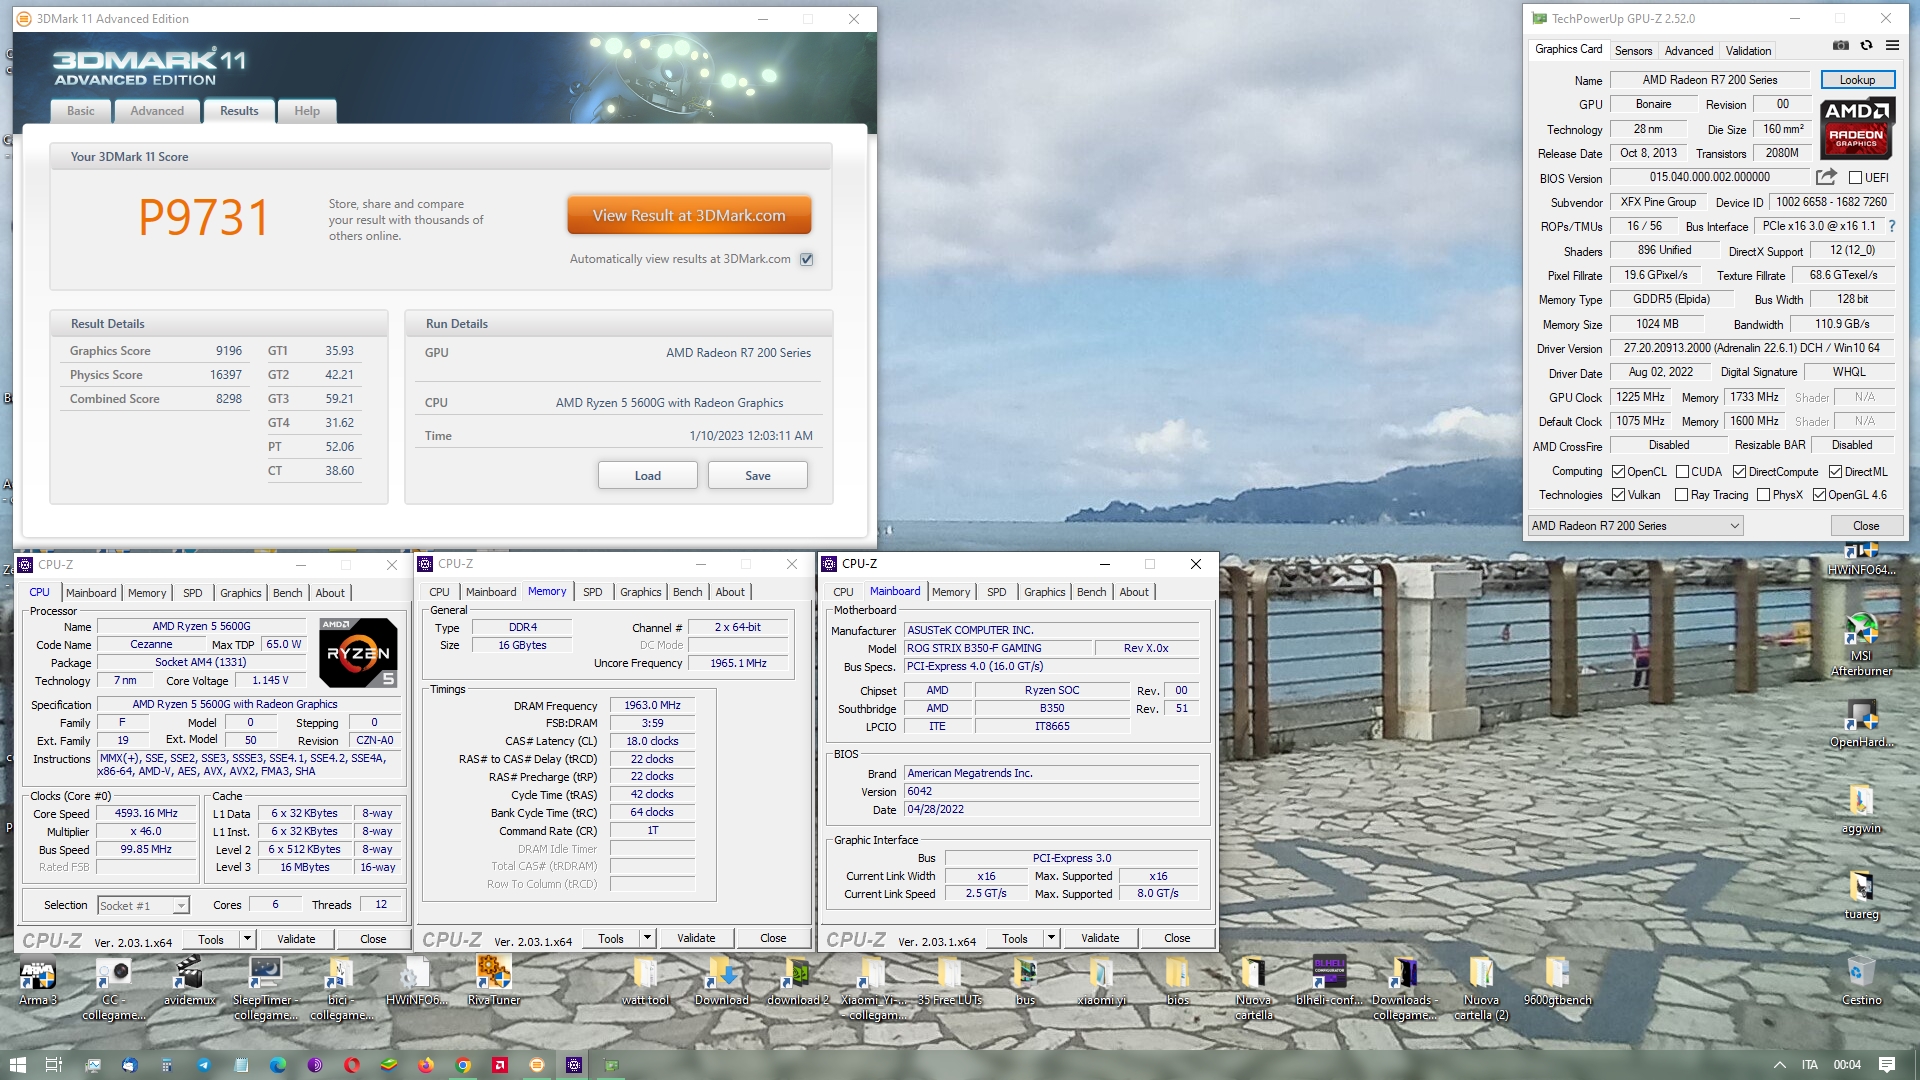Open the notification center icon
This screenshot has width=1920, height=1080.
click(1887, 1065)
